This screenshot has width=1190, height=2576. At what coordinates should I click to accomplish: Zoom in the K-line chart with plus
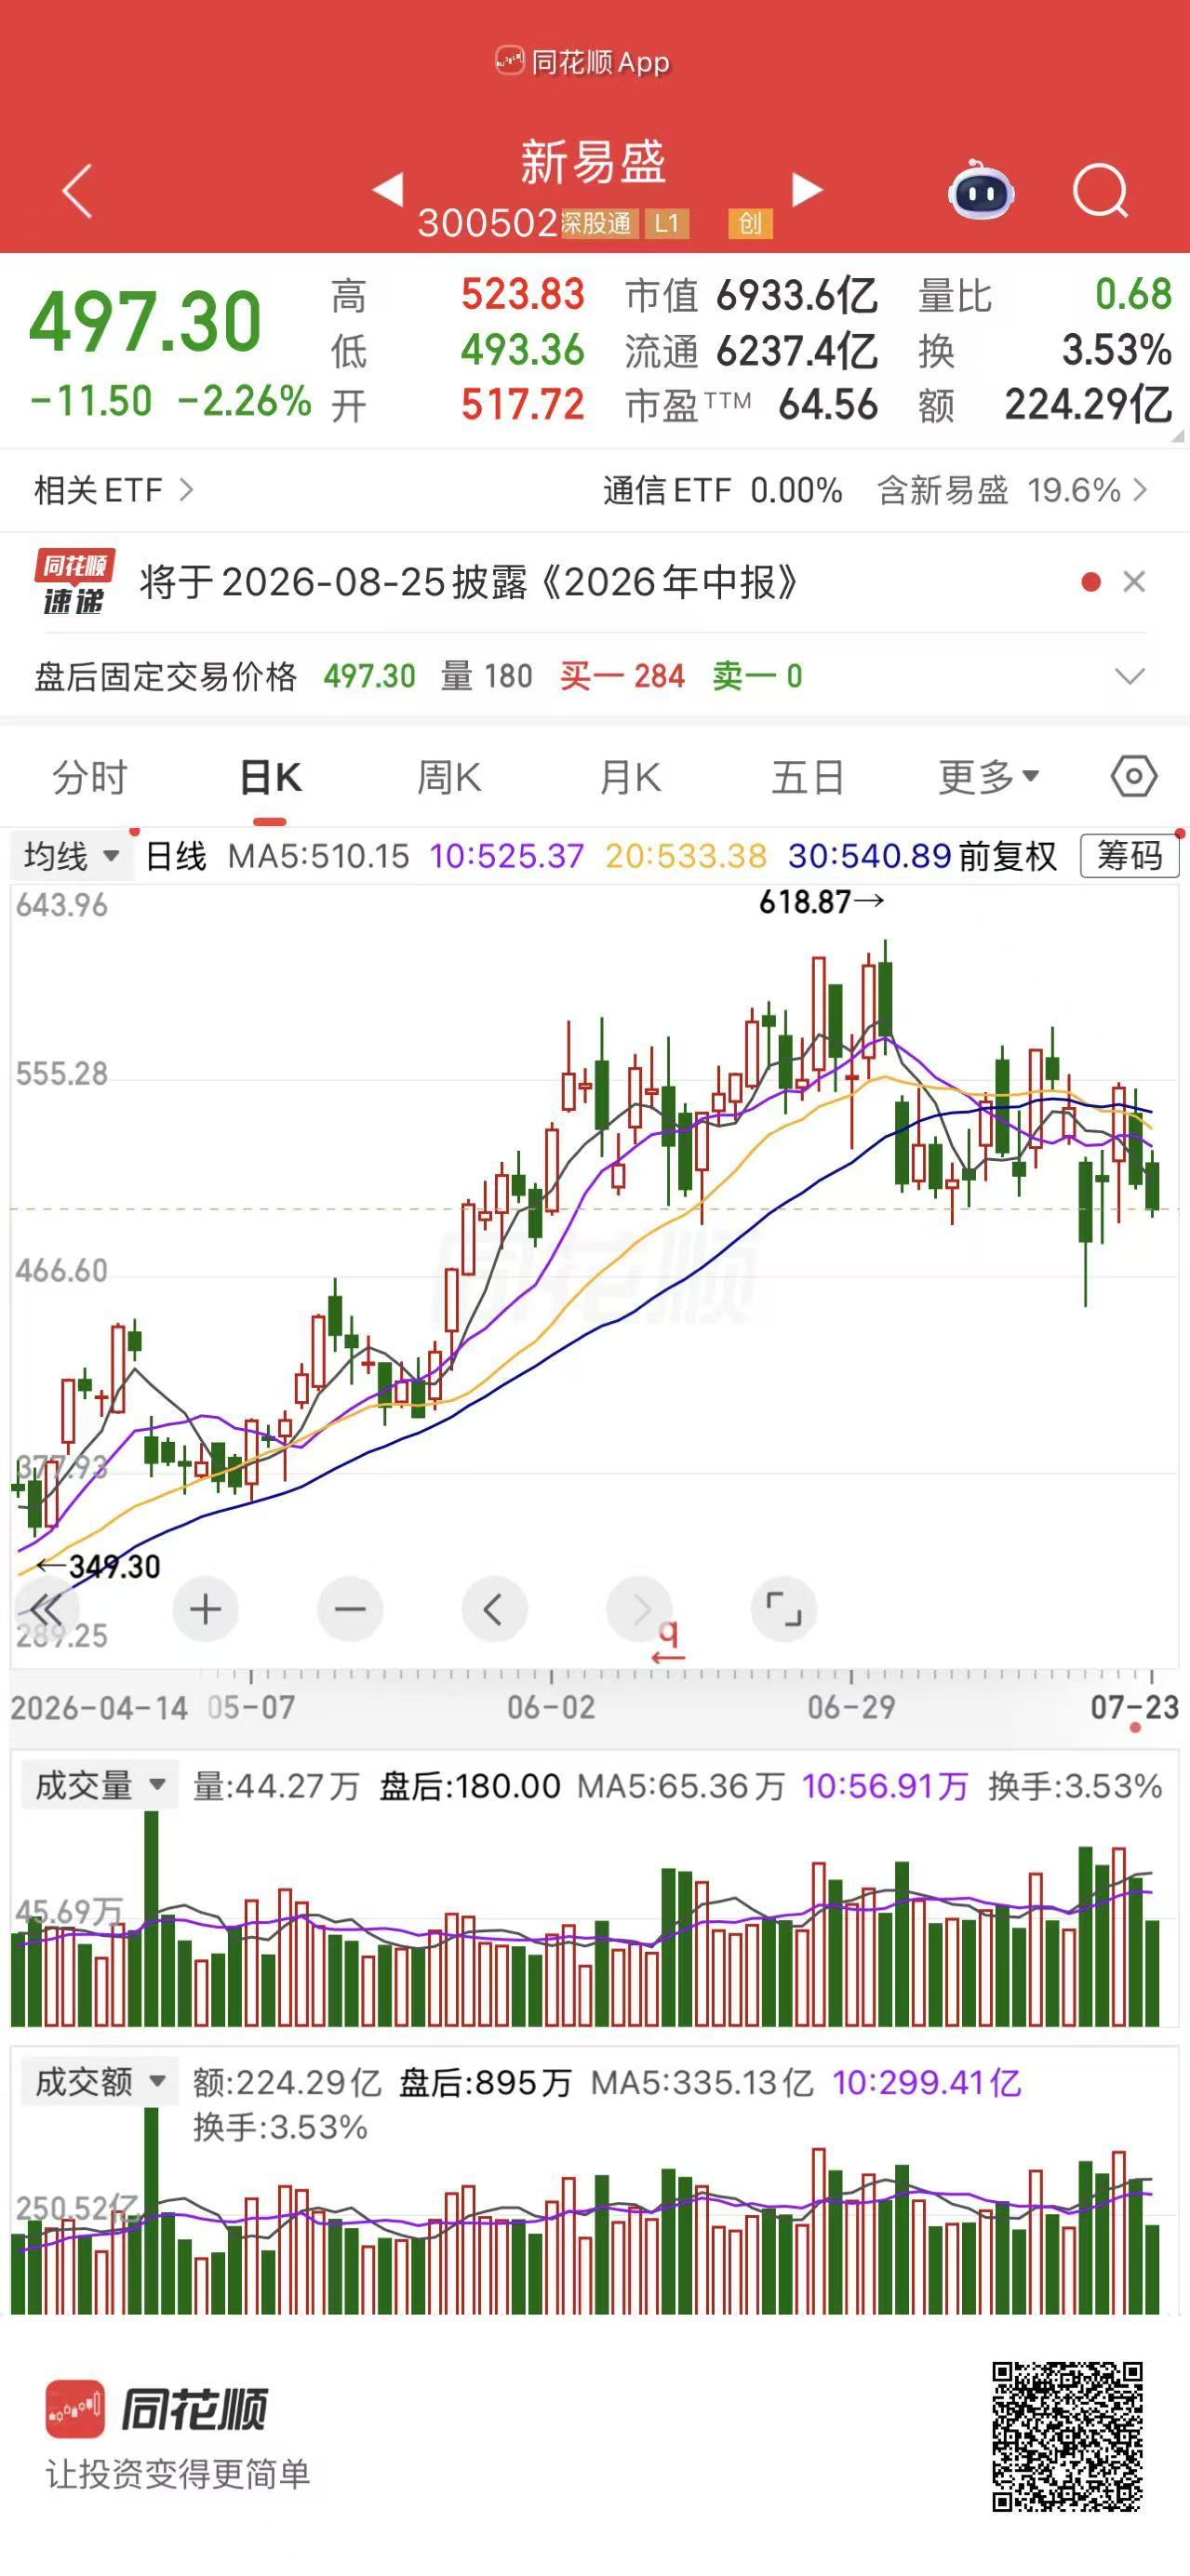click(205, 1609)
